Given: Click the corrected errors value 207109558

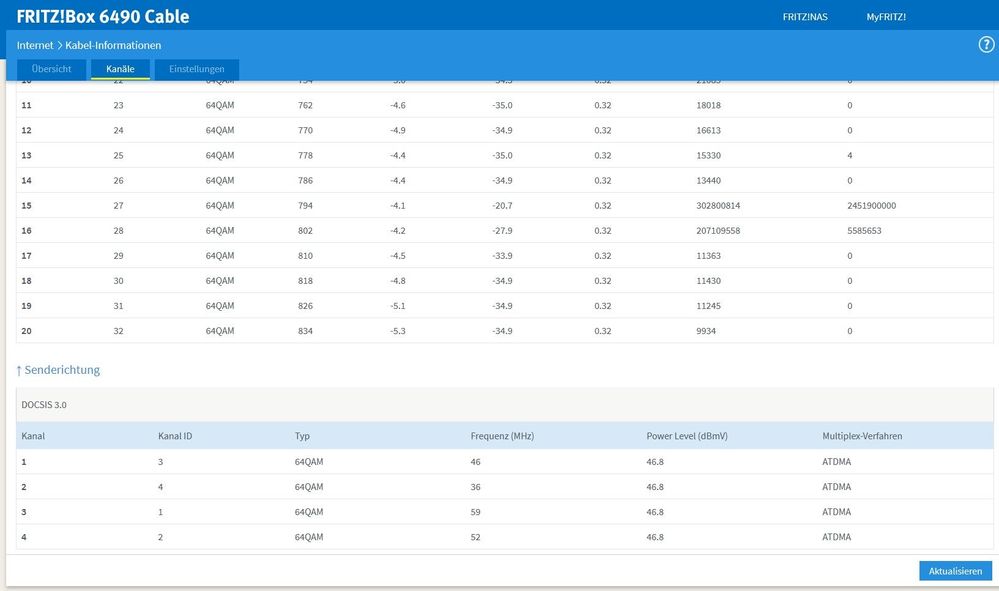Looking at the screenshot, I should click(718, 231).
